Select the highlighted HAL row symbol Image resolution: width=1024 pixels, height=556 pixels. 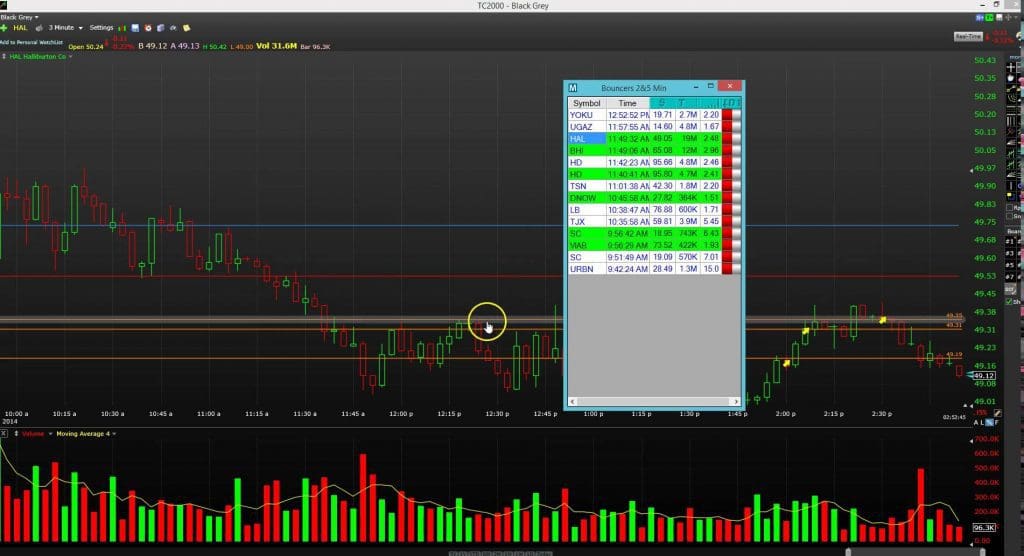586,139
